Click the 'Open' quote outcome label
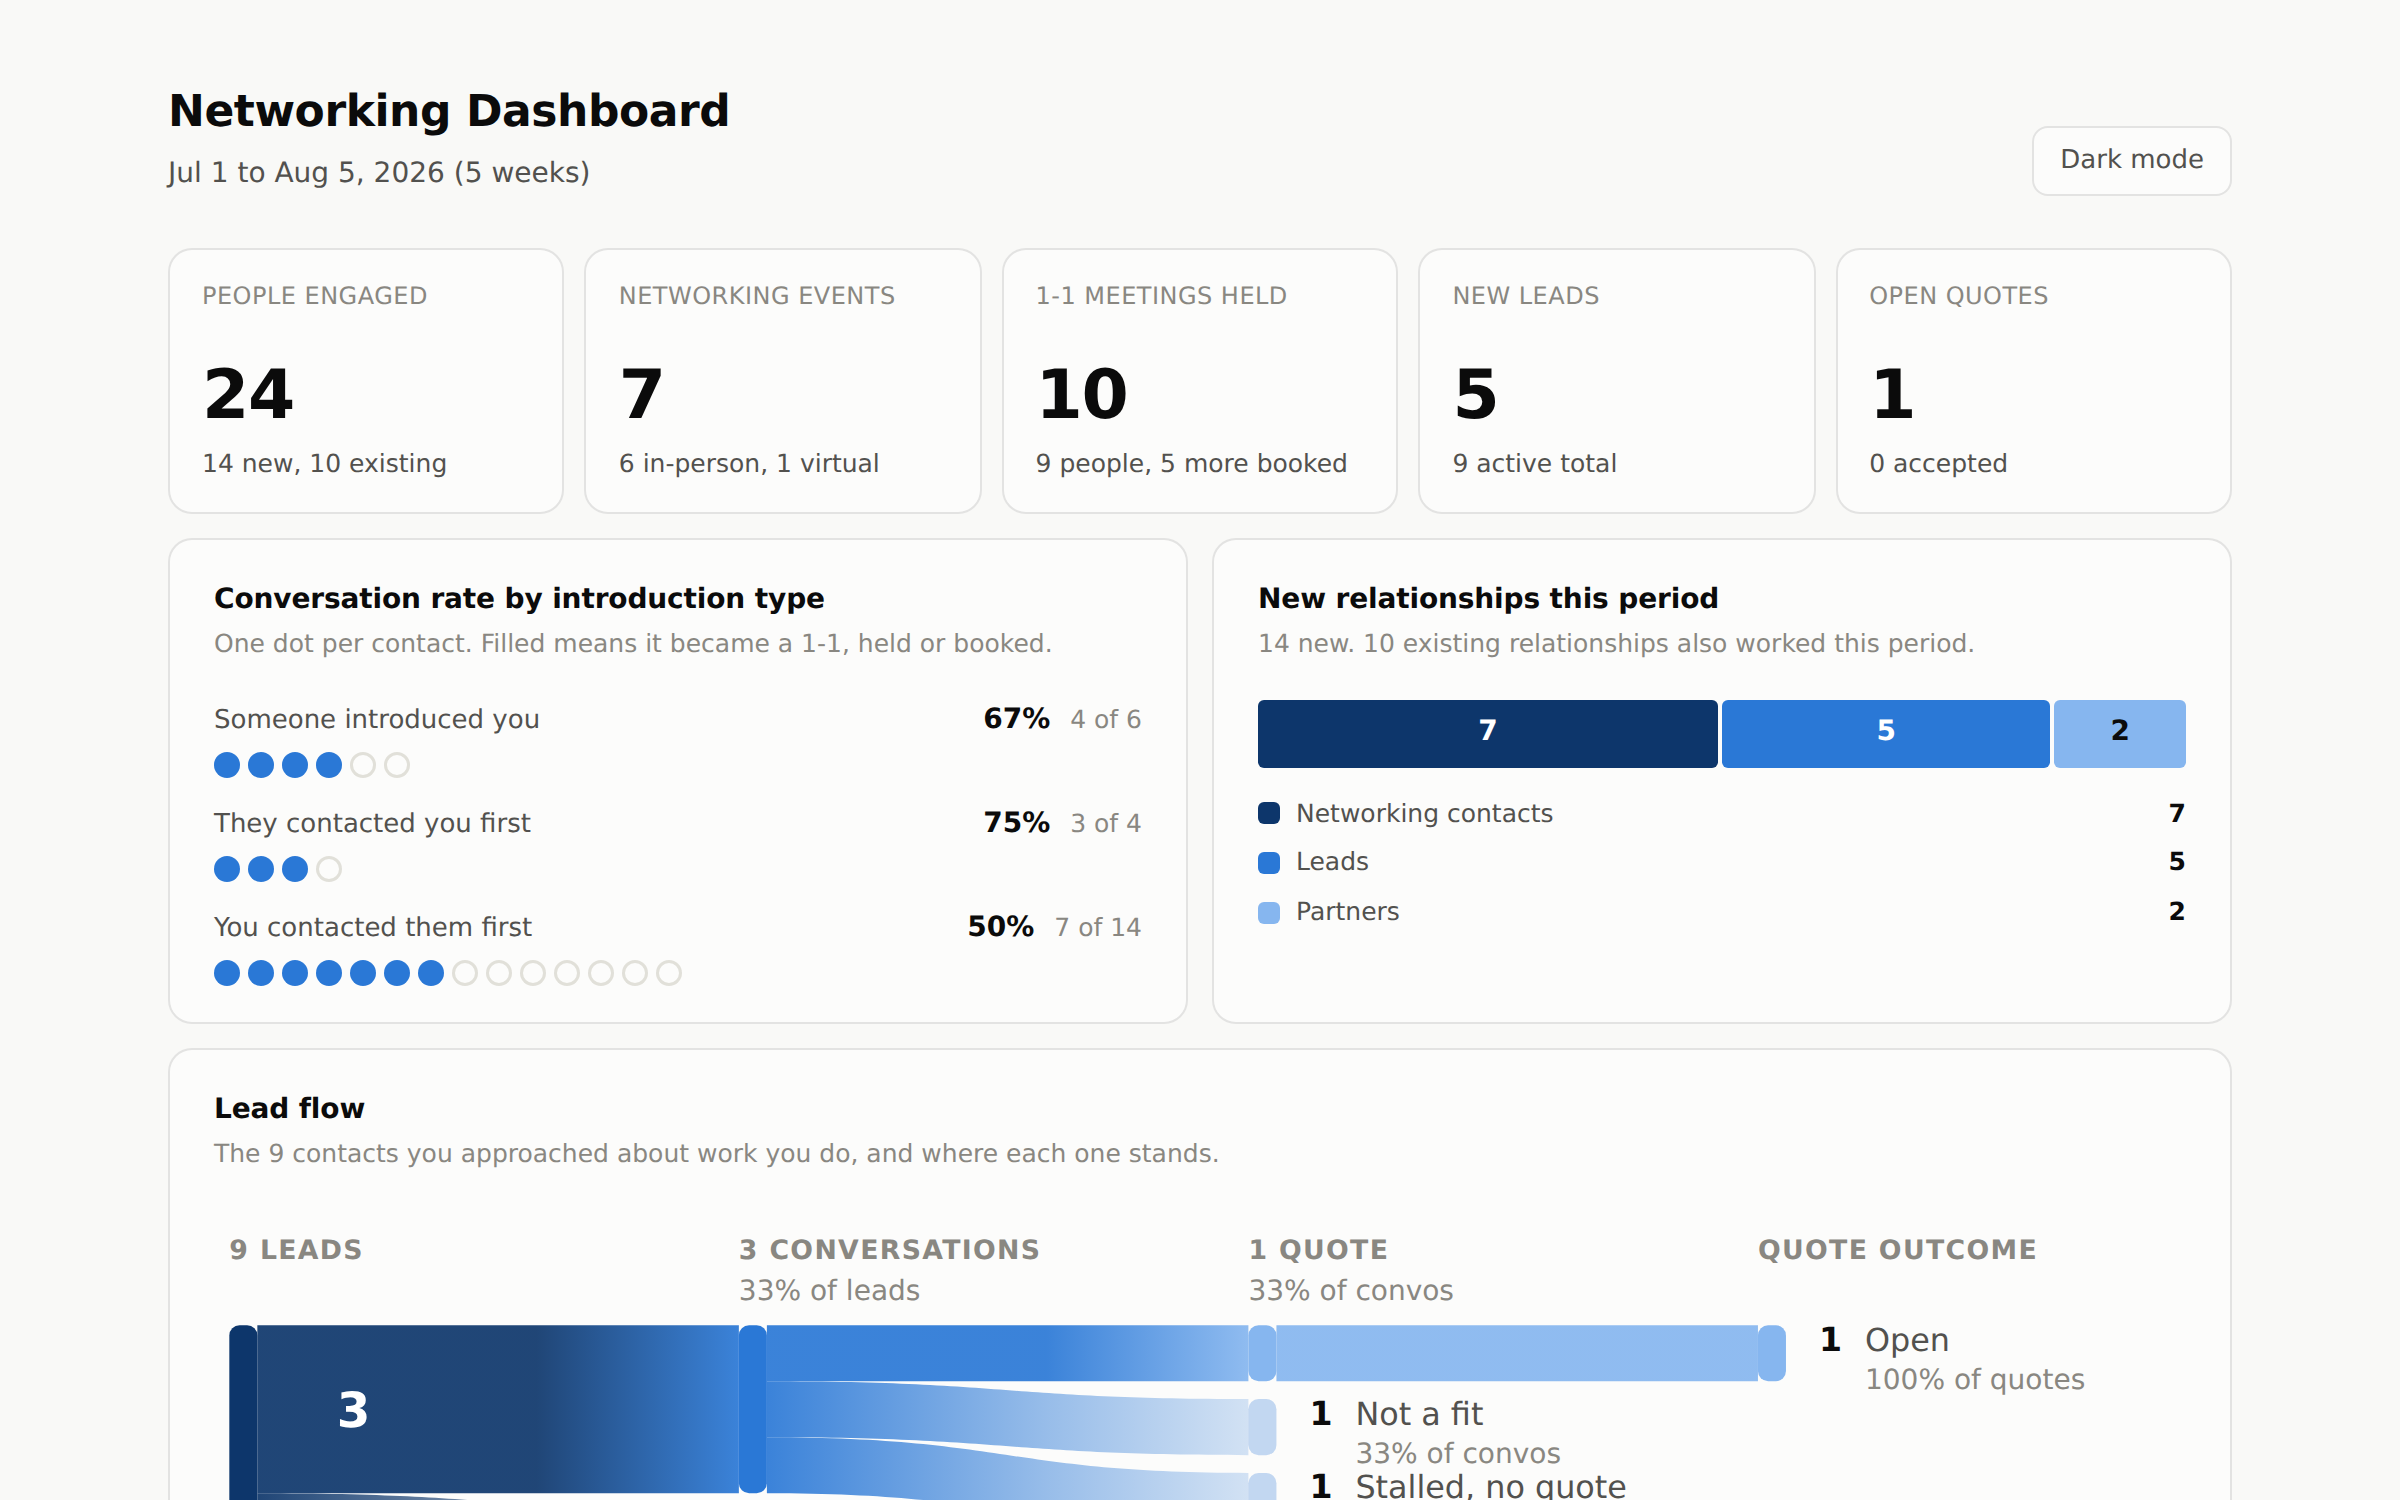 (x=1906, y=1339)
